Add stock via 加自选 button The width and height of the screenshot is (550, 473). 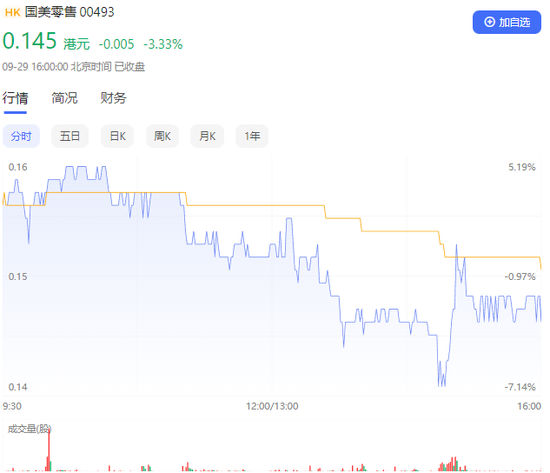(x=507, y=22)
